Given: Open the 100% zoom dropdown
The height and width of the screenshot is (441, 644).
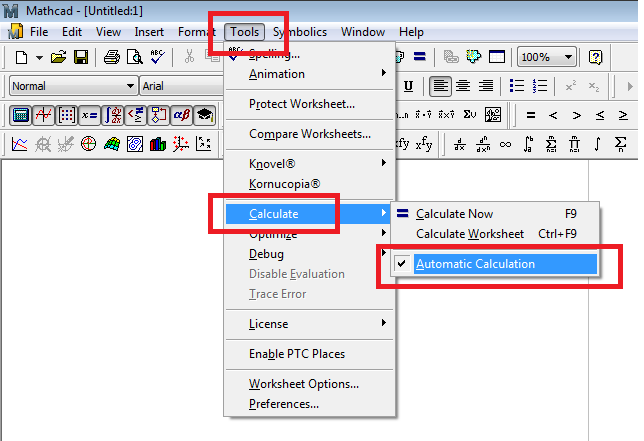Looking at the screenshot, I should [568, 57].
